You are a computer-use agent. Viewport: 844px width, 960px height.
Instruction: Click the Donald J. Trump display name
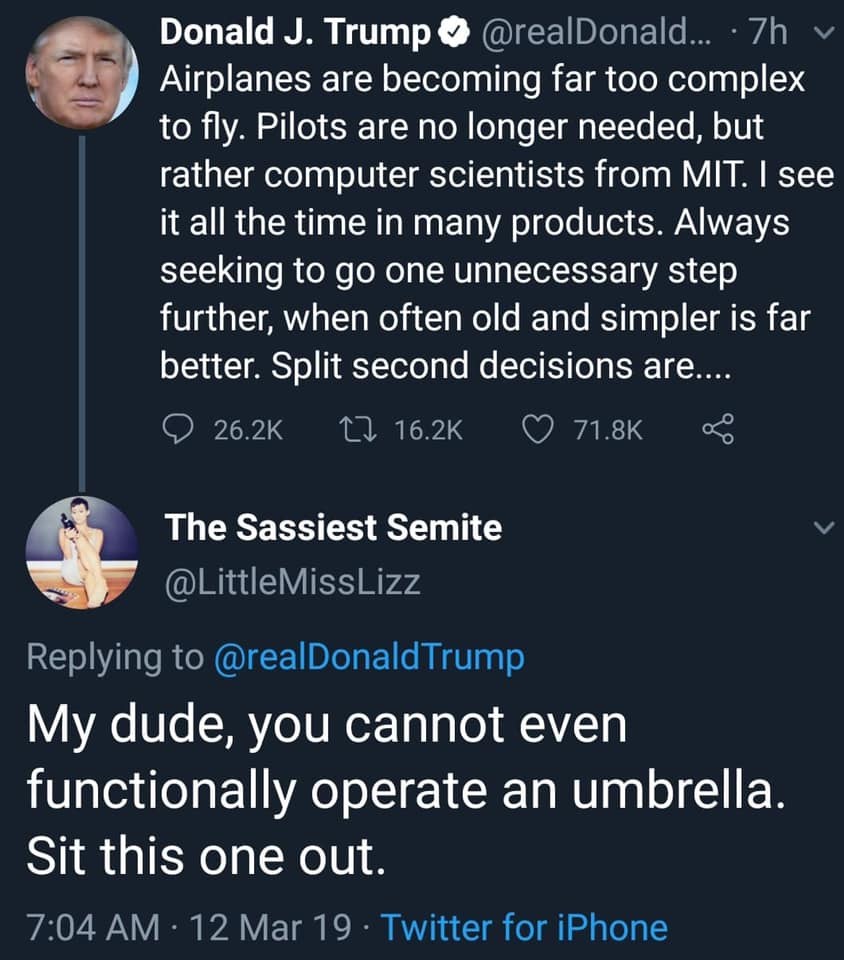[293, 35]
